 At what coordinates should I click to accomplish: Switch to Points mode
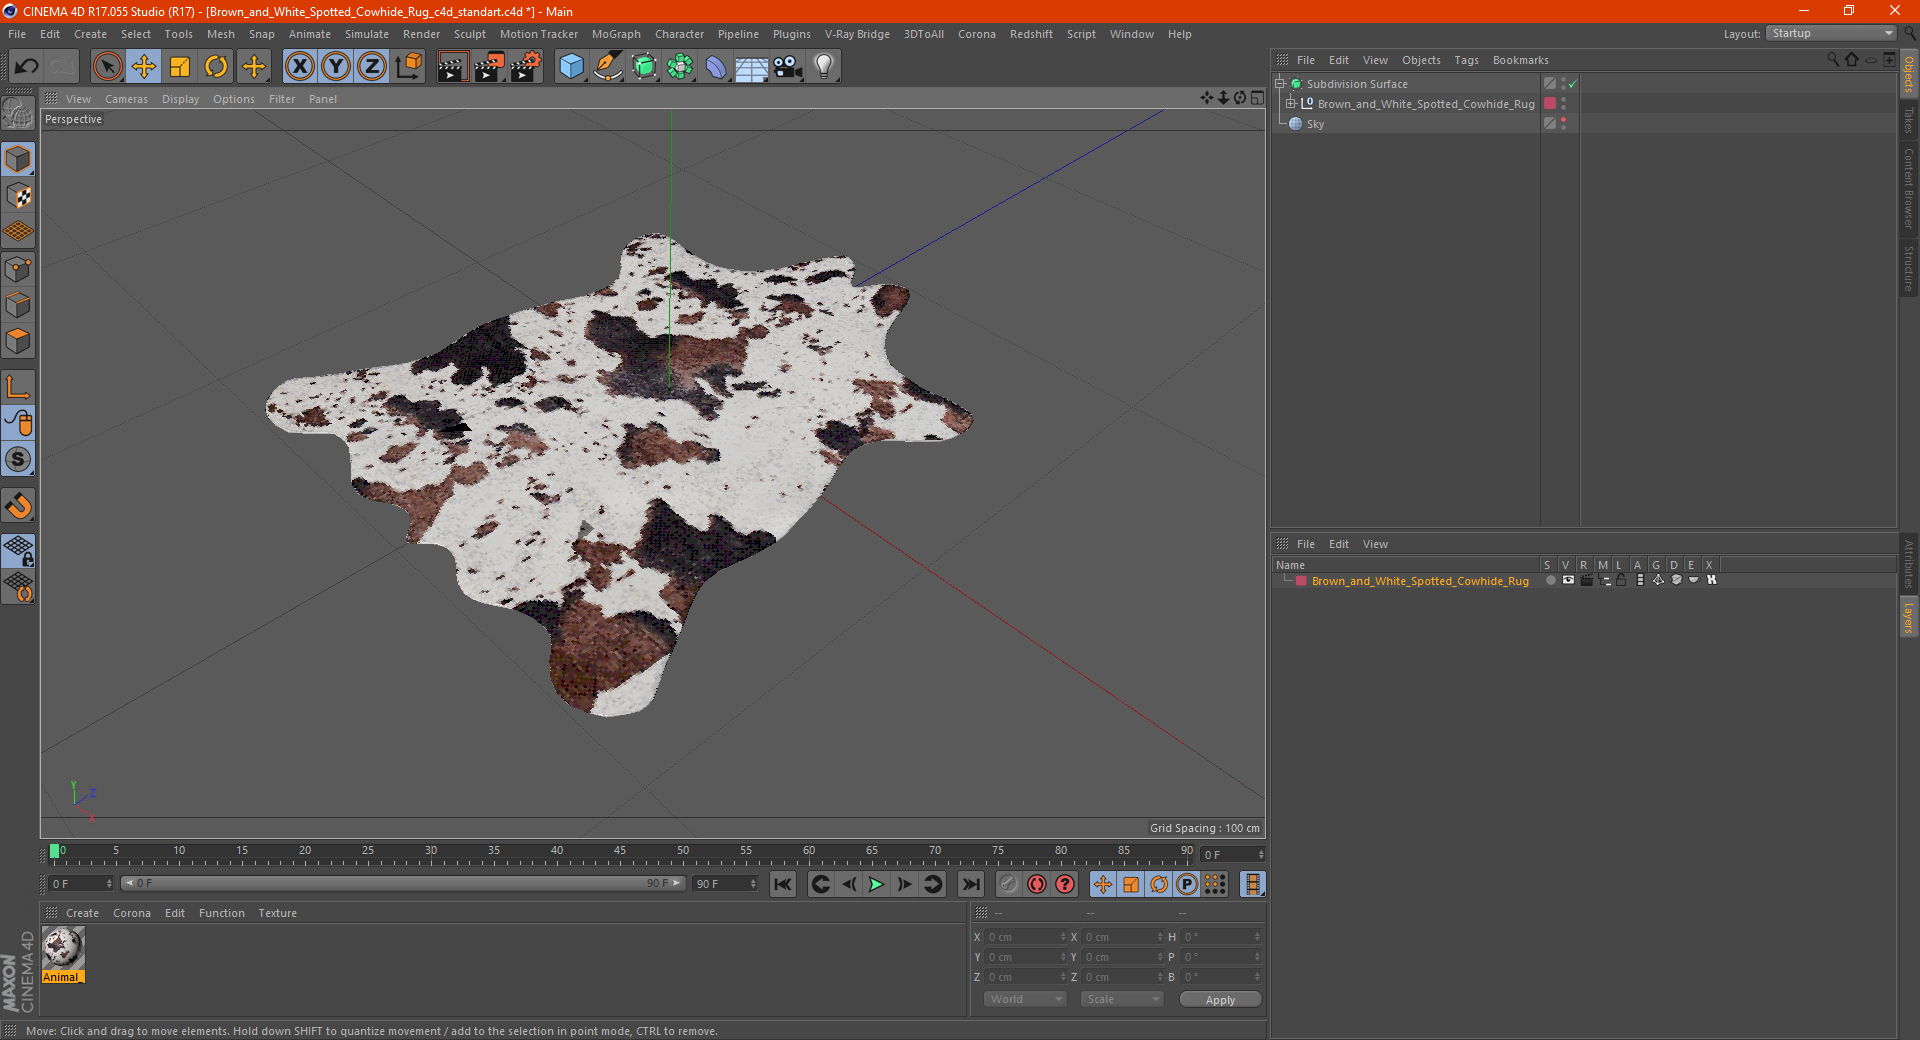click(x=18, y=269)
